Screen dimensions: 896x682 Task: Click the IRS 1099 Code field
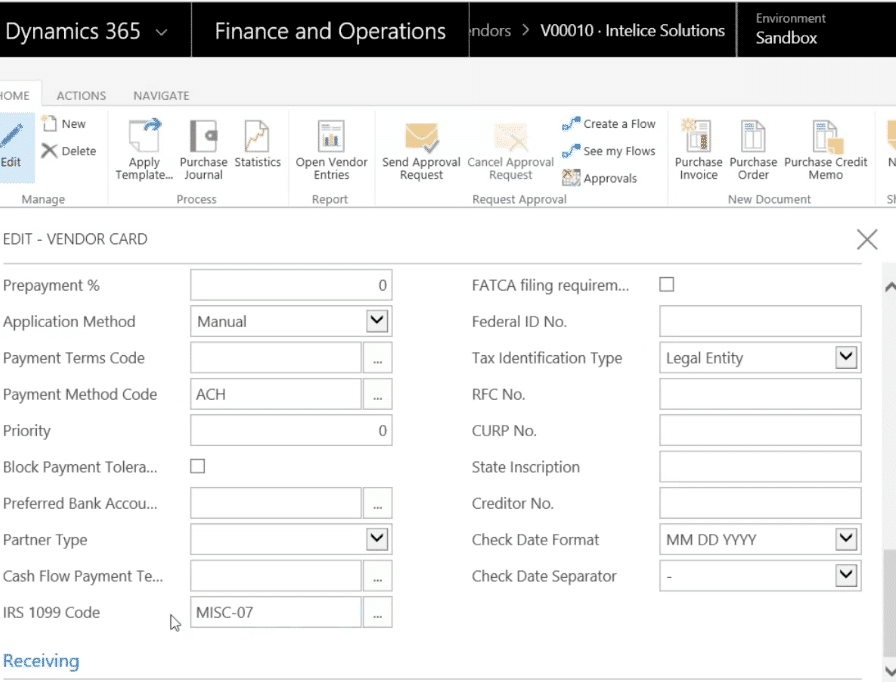pyautogui.click(x=276, y=612)
